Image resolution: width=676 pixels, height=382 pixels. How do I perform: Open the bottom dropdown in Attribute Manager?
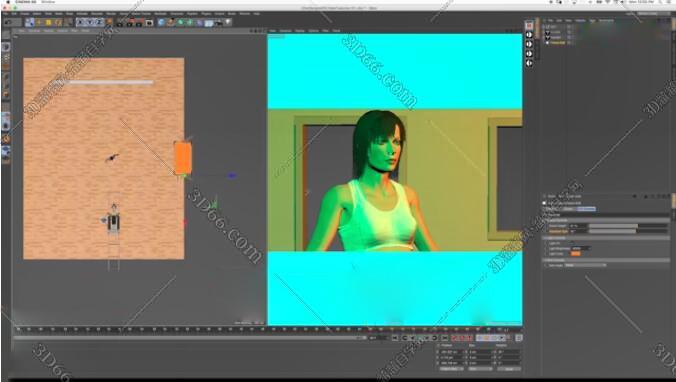[585, 265]
